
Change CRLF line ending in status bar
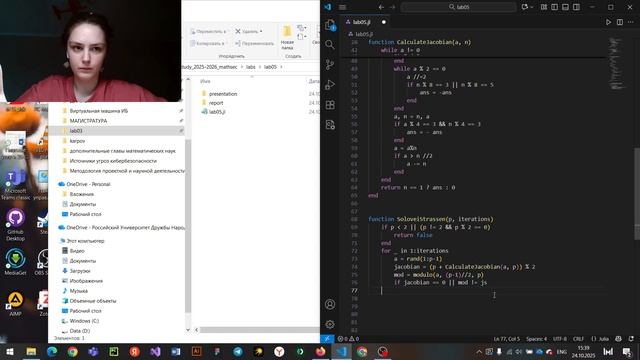coord(578,339)
